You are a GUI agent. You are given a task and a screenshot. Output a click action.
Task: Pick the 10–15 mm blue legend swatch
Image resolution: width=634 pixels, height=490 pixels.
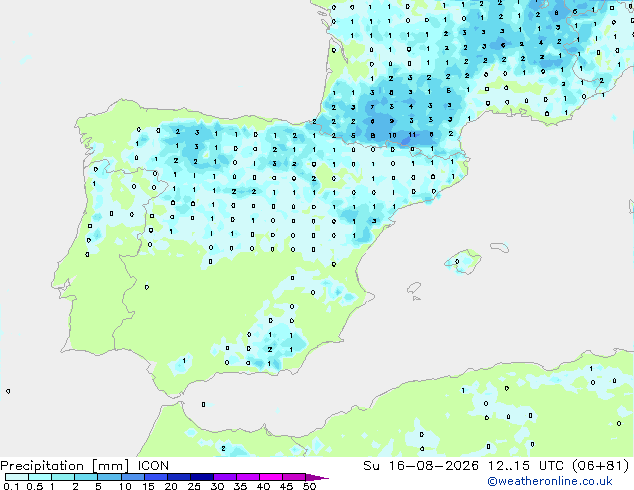click(x=132, y=477)
